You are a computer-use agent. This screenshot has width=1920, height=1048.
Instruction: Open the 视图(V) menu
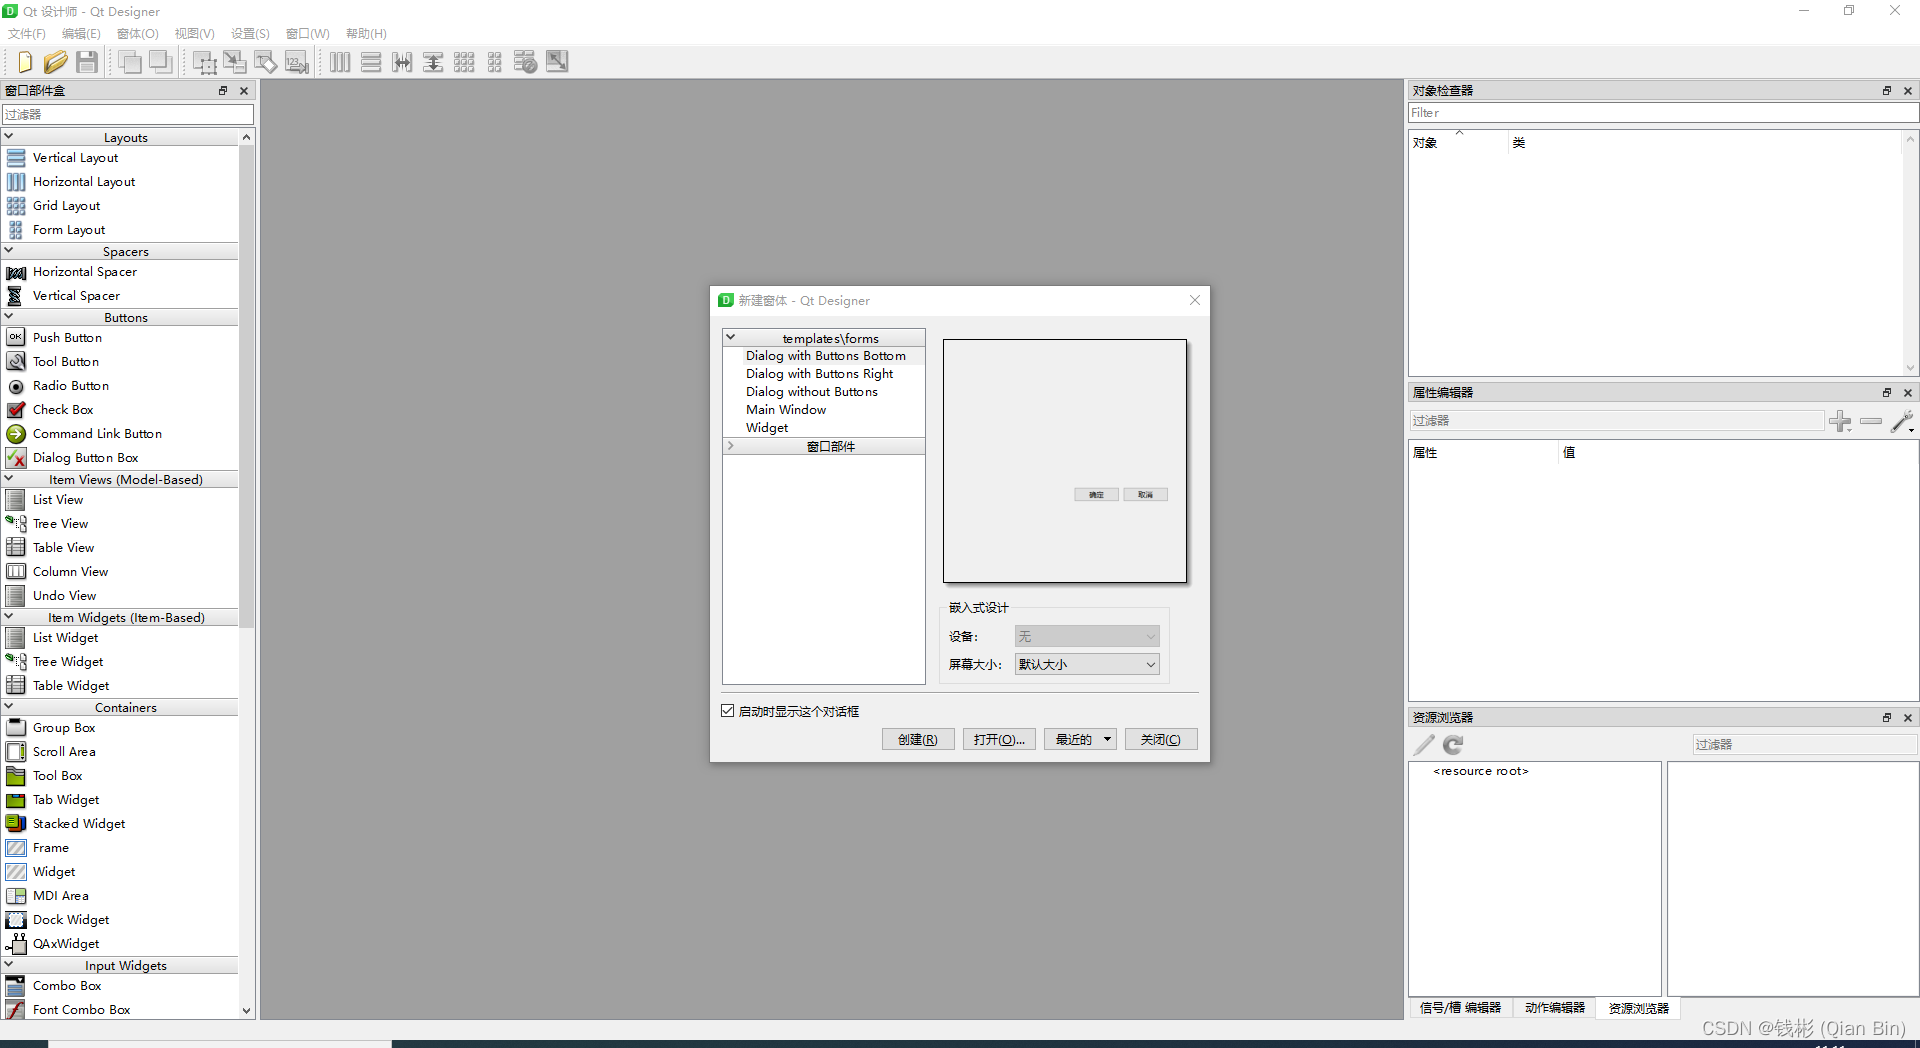194,34
